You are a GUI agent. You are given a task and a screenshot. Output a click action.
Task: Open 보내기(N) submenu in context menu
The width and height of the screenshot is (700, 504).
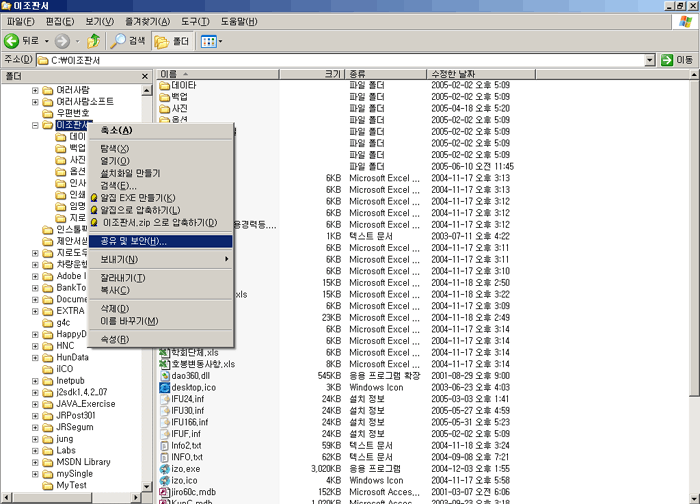pos(123,259)
